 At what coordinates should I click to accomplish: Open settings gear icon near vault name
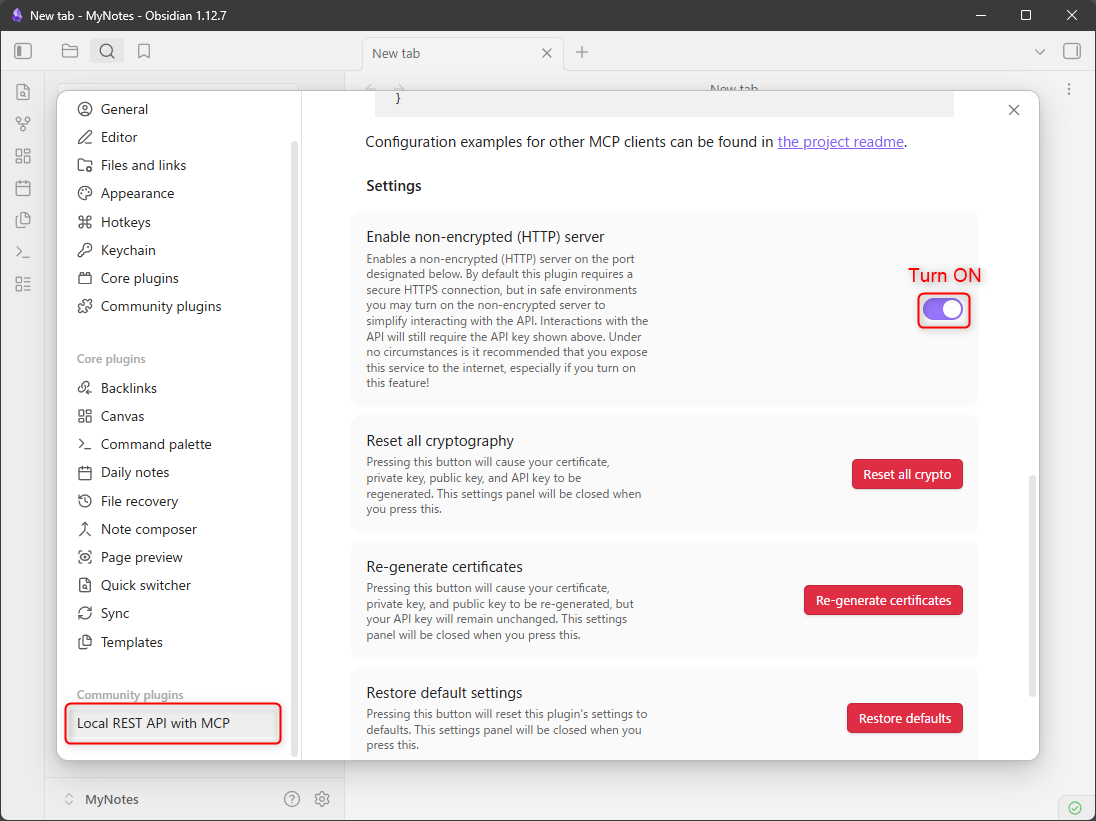(x=322, y=799)
